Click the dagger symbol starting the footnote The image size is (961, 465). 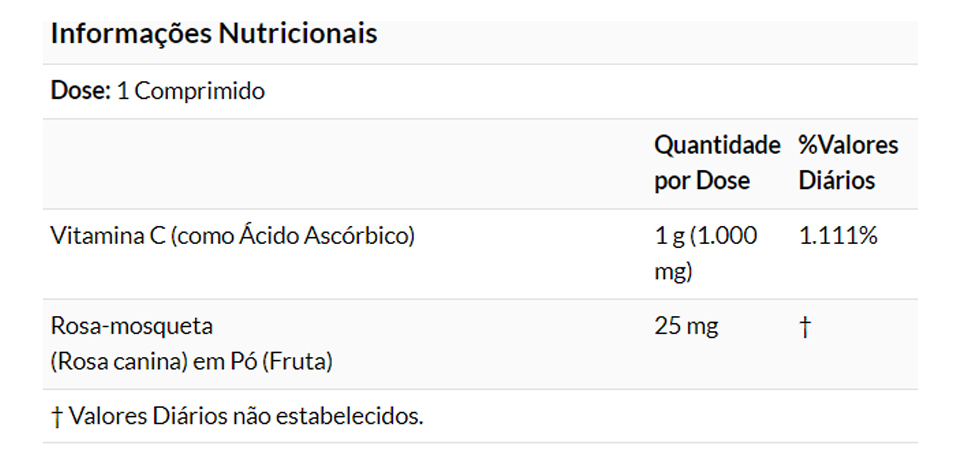point(56,416)
